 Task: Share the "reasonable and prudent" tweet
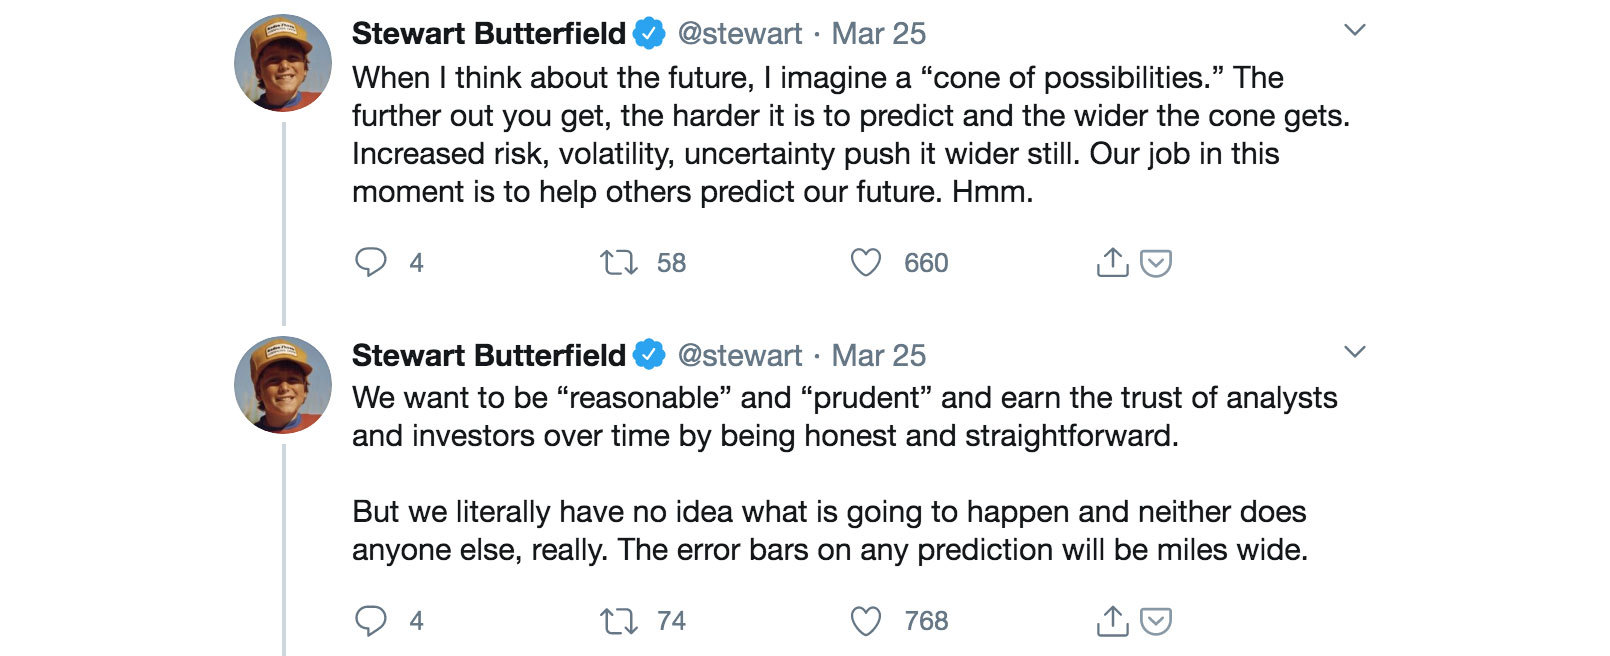pyautogui.click(x=1112, y=621)
